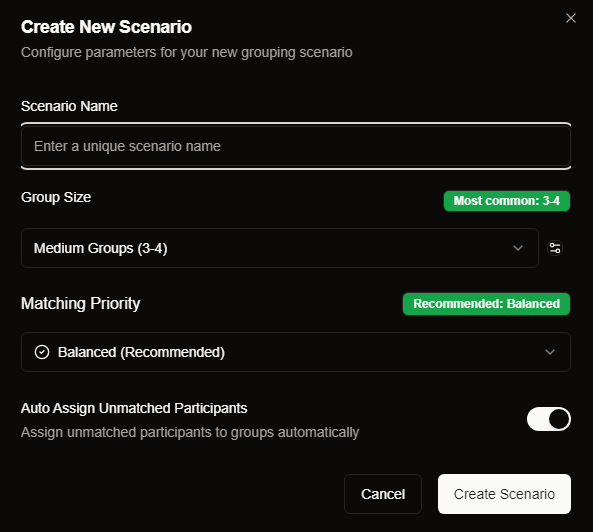Expand the Medium Groups (3-4) dropdown

point(280,248)
